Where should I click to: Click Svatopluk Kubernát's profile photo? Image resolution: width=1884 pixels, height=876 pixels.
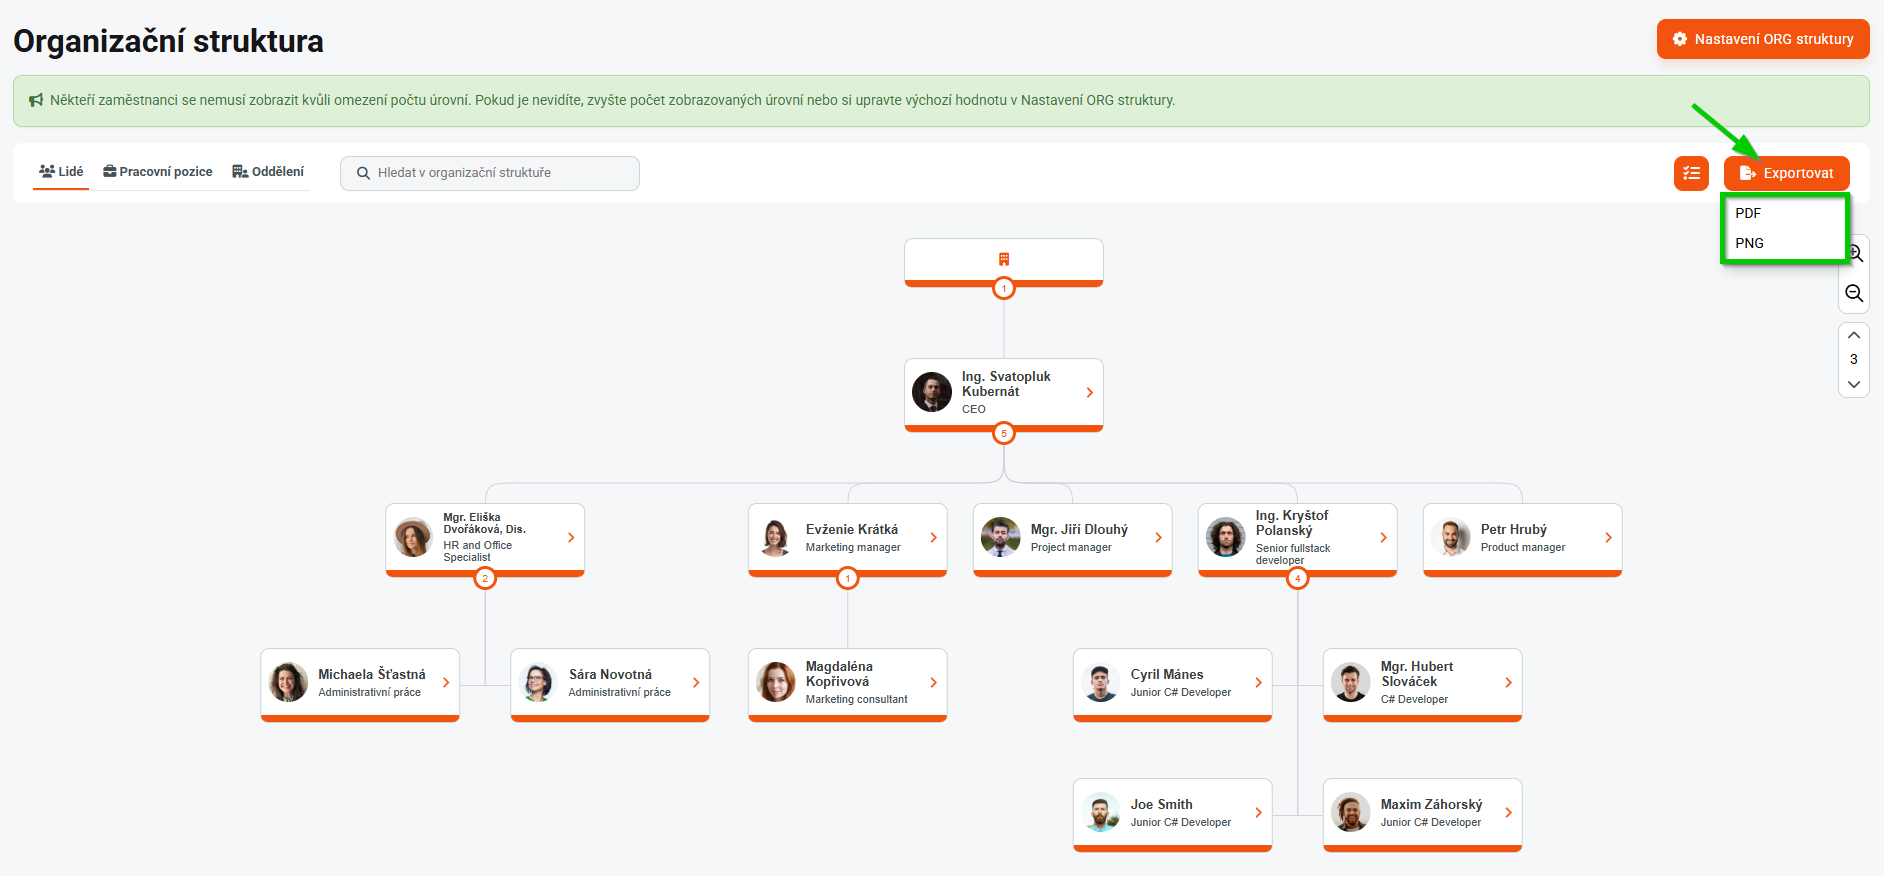pos(932,392)
